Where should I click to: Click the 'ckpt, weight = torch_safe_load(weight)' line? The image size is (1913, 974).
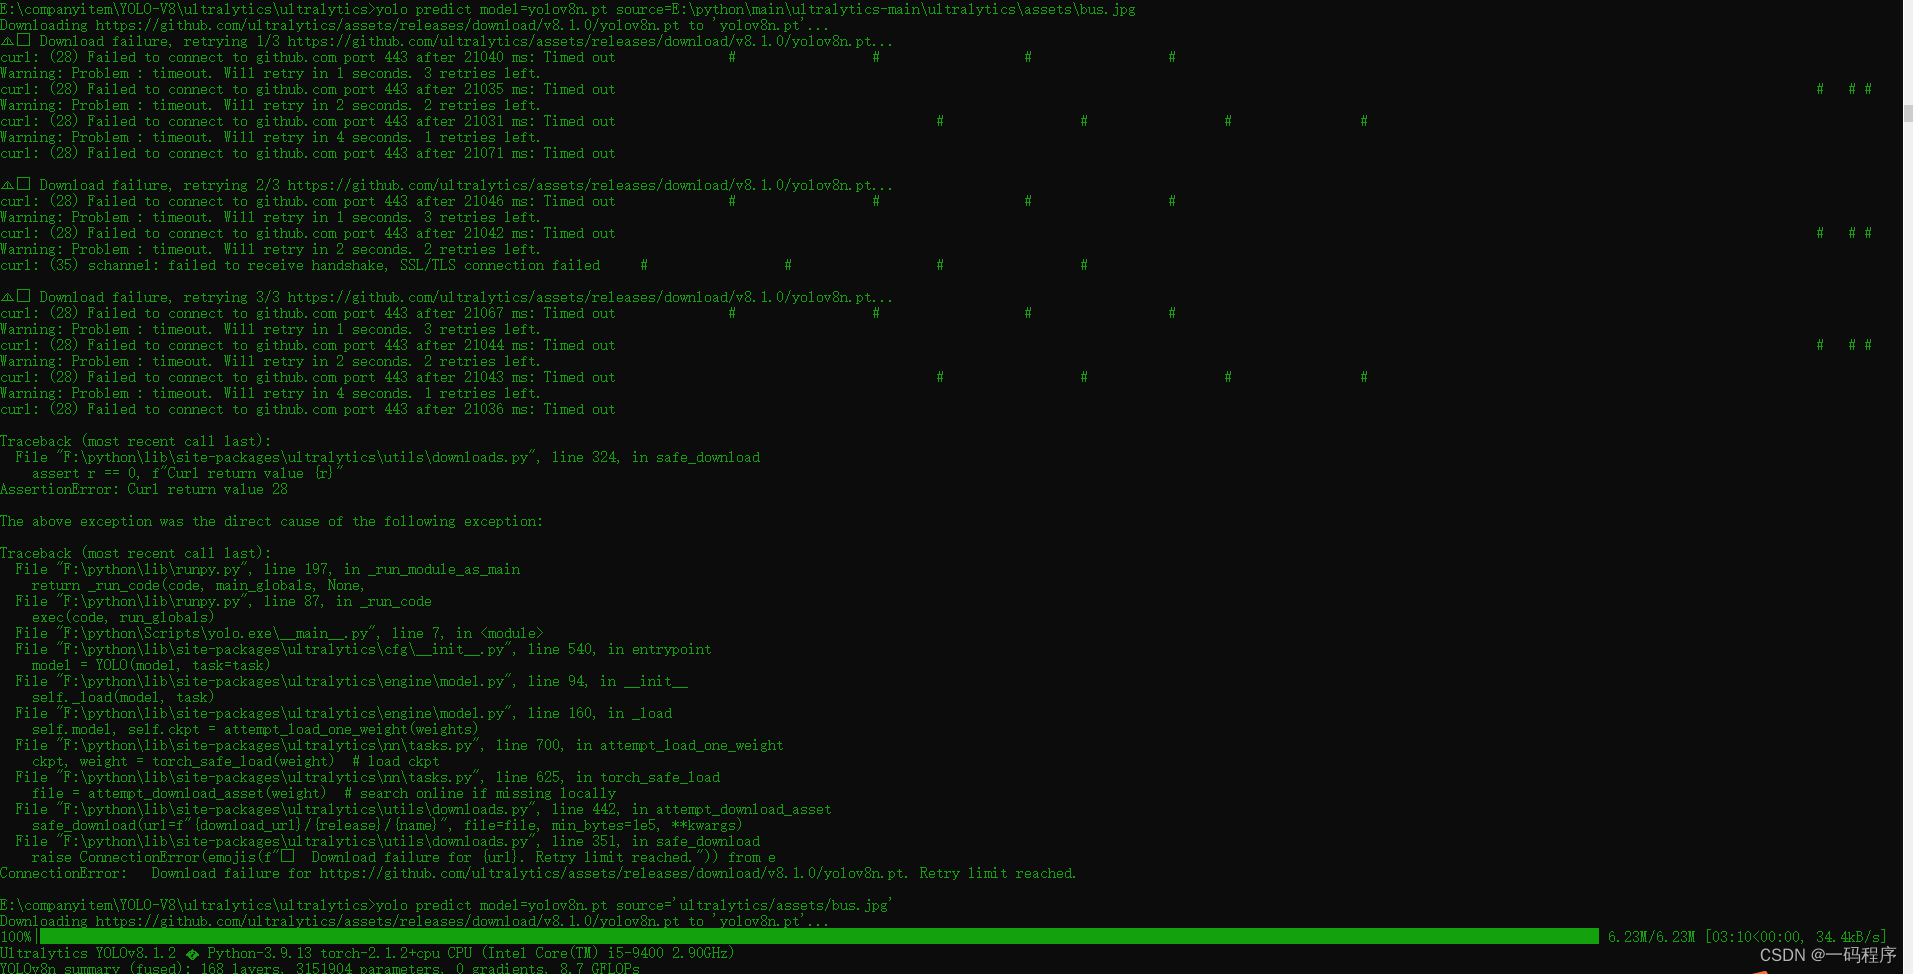click(x=235, y=761)
